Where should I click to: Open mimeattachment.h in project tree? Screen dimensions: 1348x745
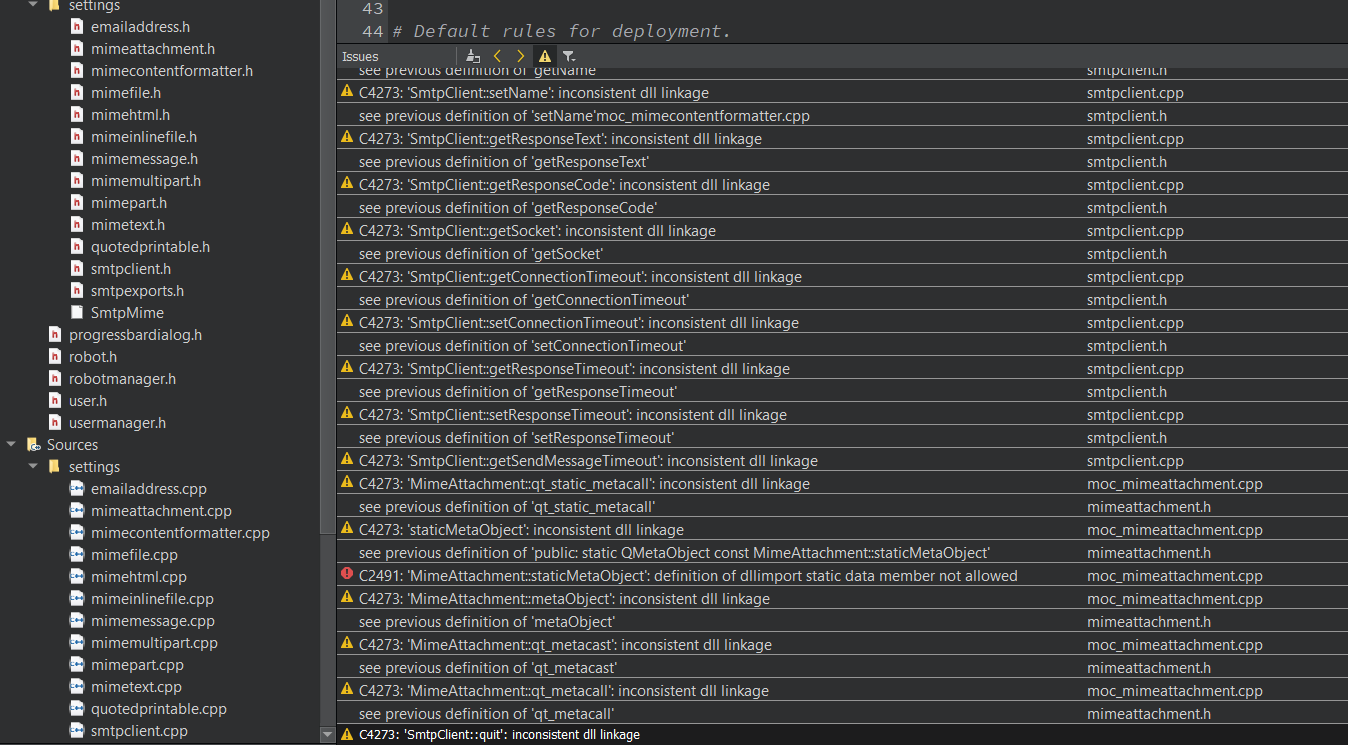153,49
